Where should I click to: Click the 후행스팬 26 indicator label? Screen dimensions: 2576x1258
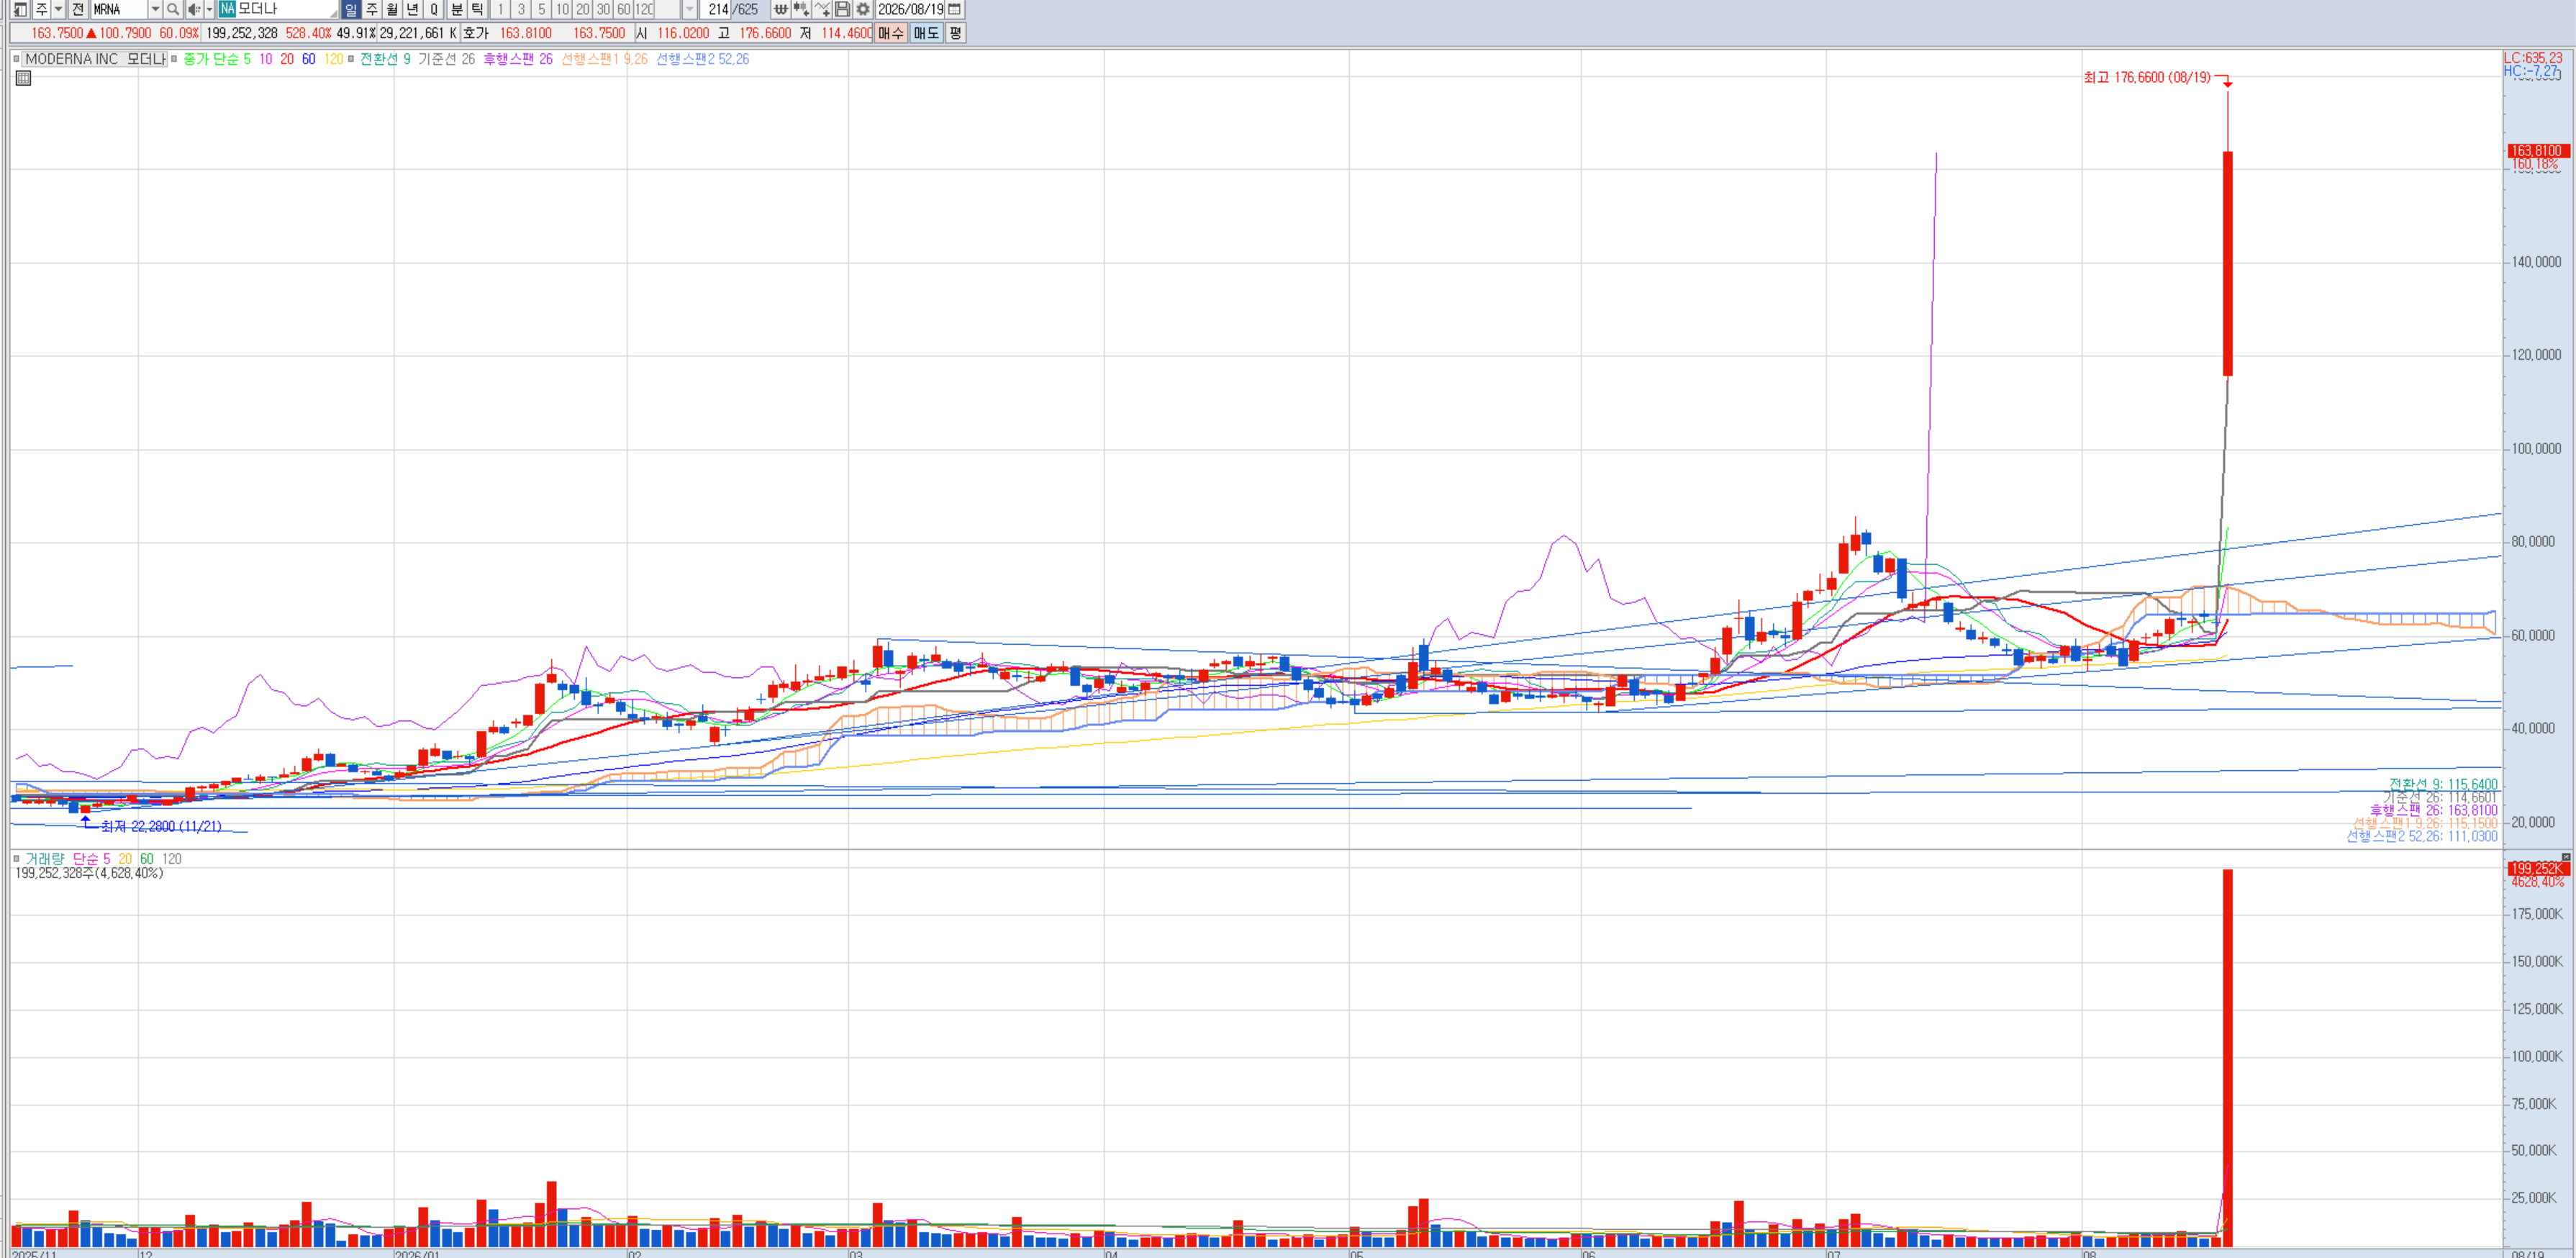[x=518, y=59]
